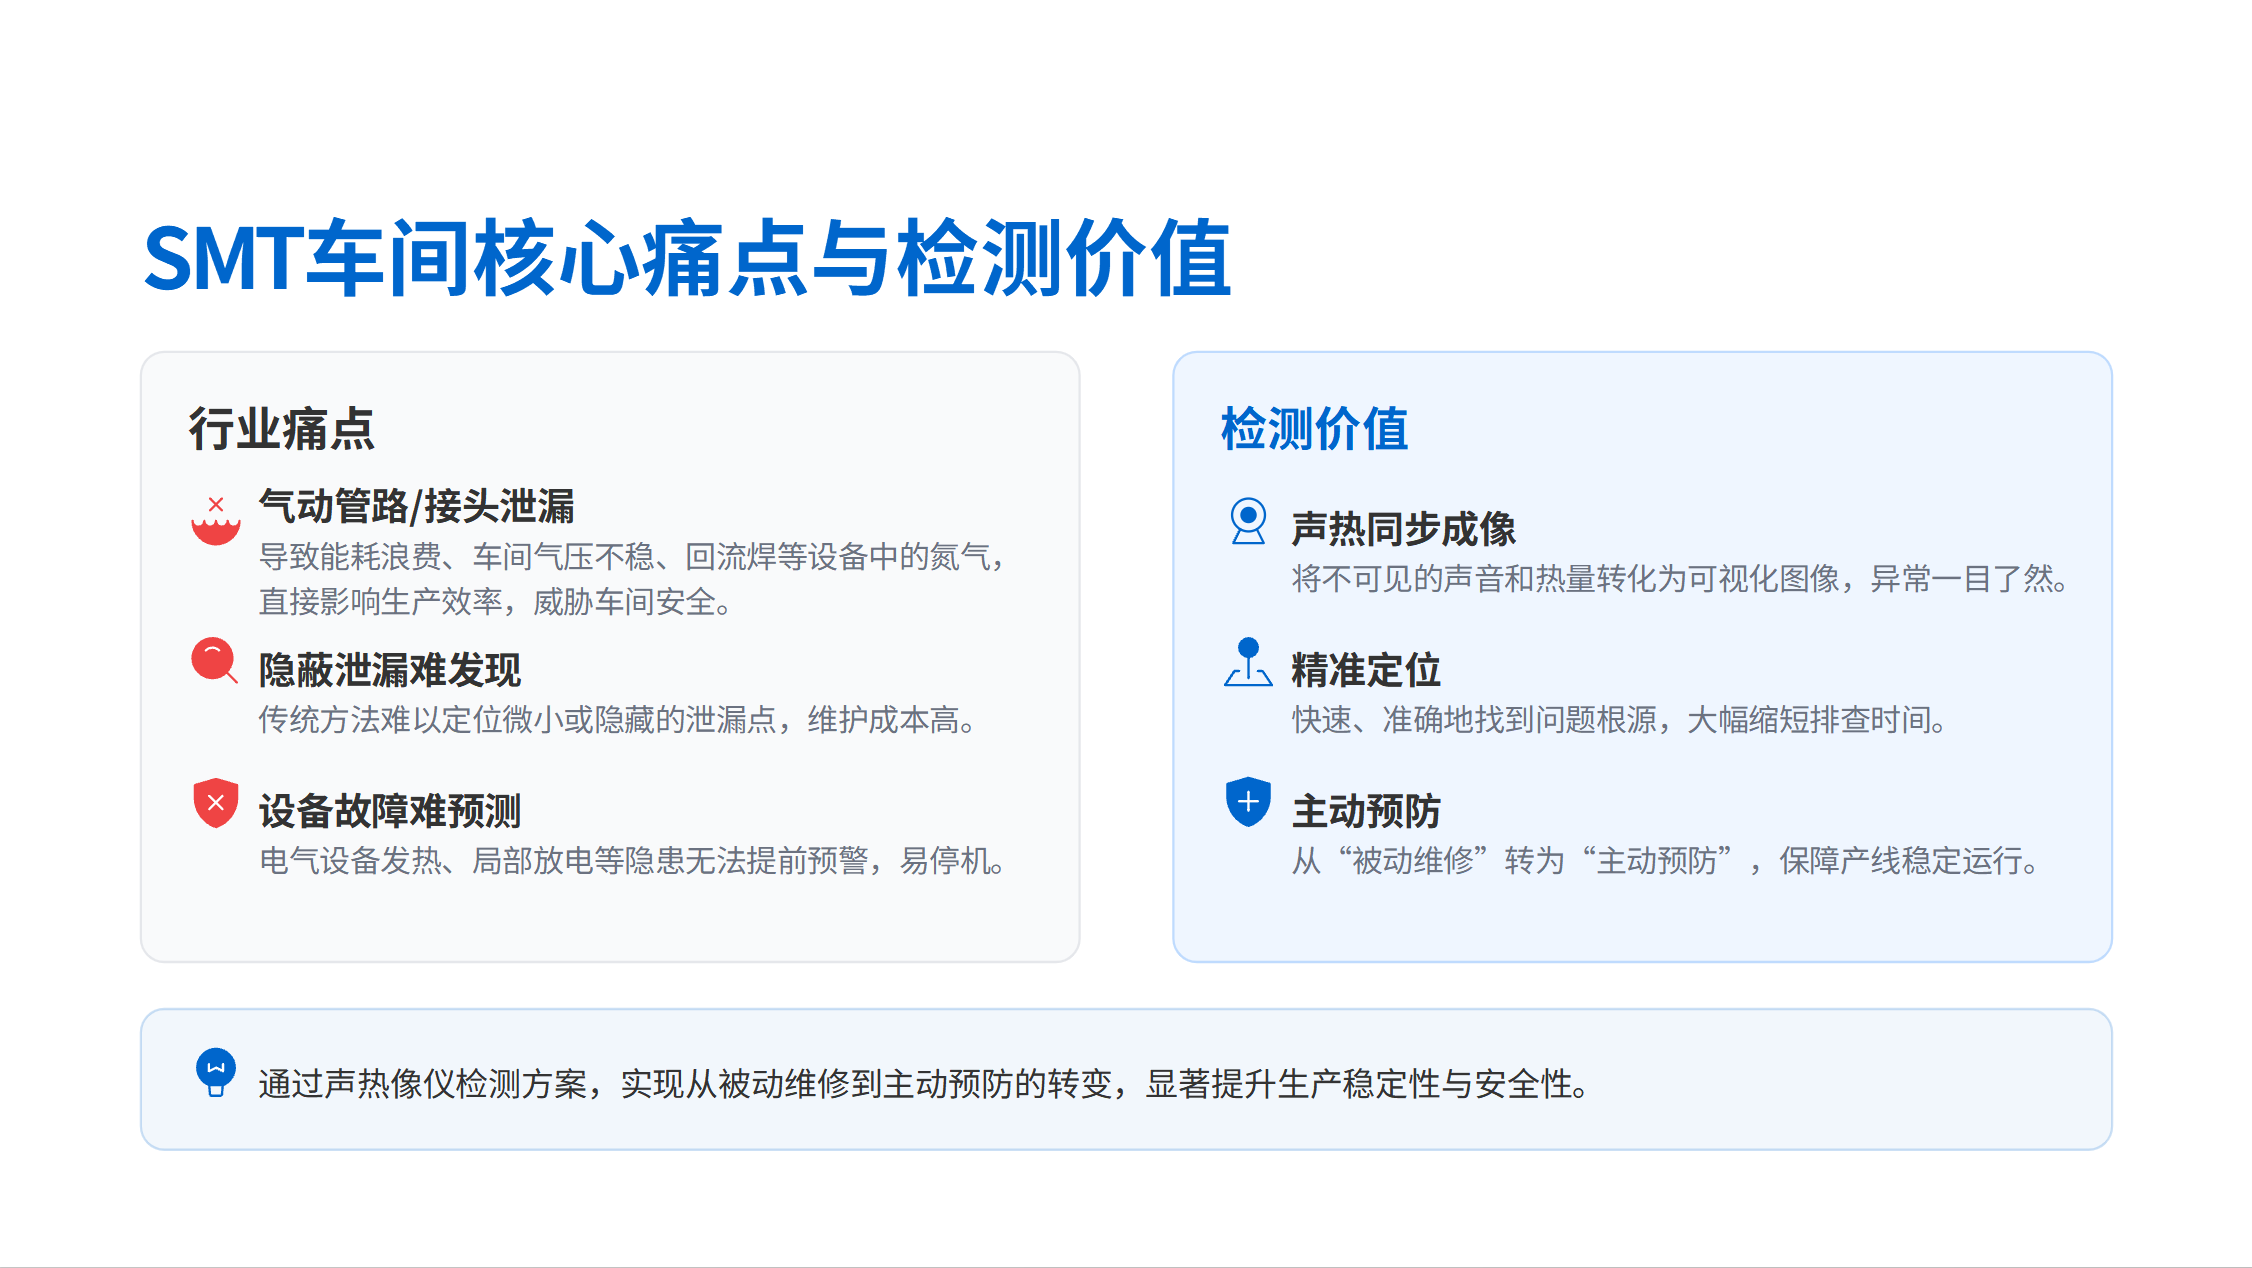Click the red shield X icon

point(215,803)
